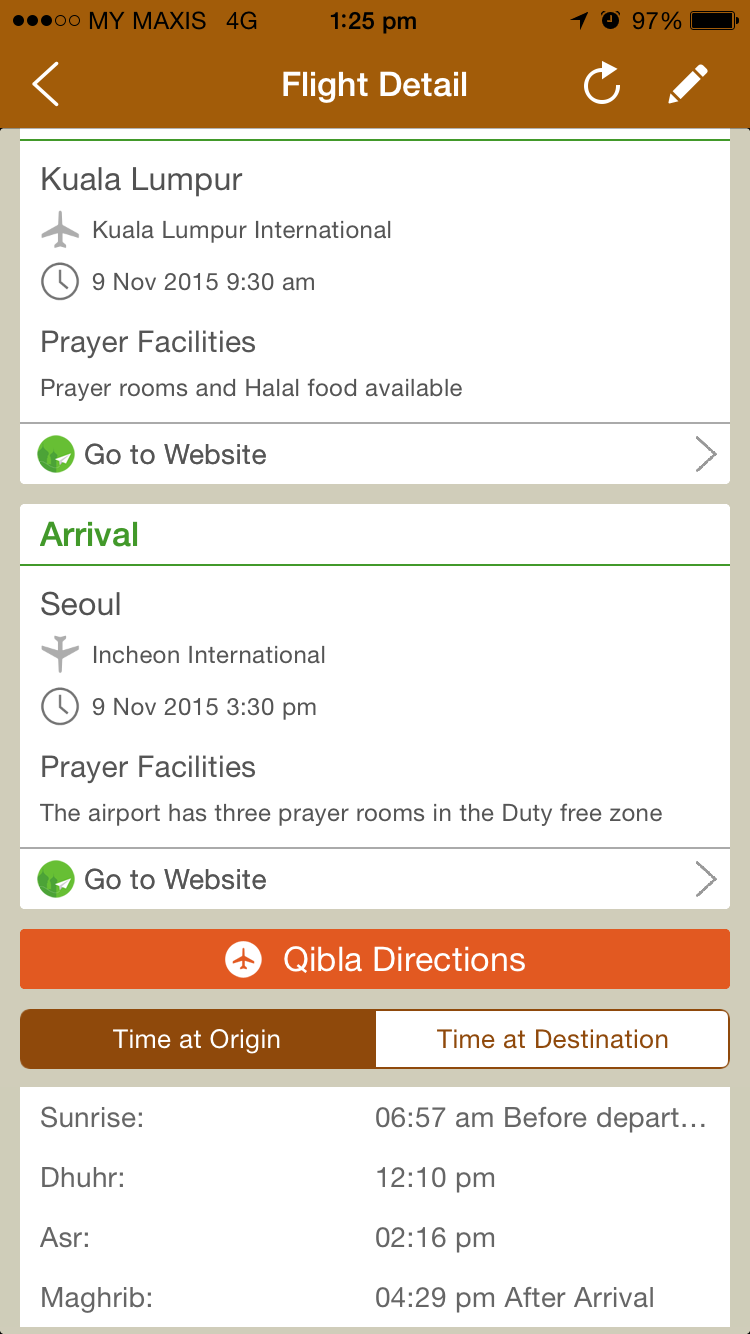Switch to Time at Origin

tap(197, 1039)
